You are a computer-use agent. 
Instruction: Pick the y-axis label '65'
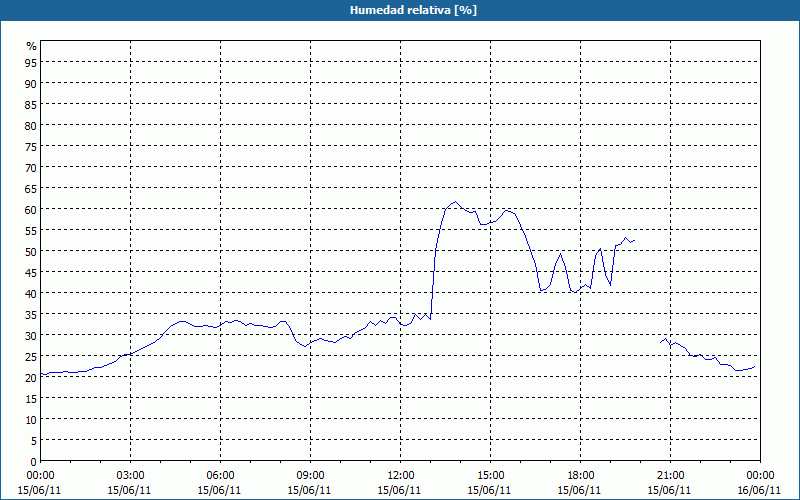tap(31, 189)
